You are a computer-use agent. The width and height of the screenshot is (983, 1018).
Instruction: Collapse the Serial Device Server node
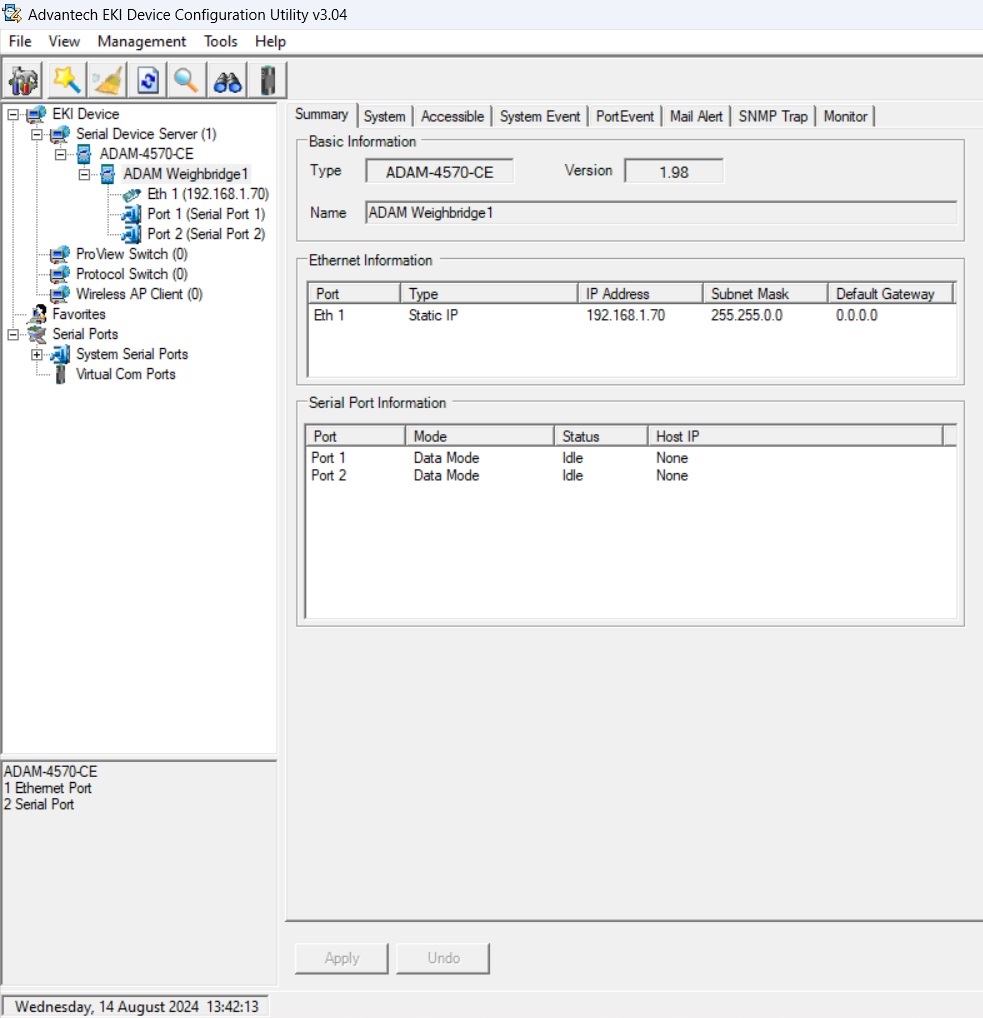point(37,134)
